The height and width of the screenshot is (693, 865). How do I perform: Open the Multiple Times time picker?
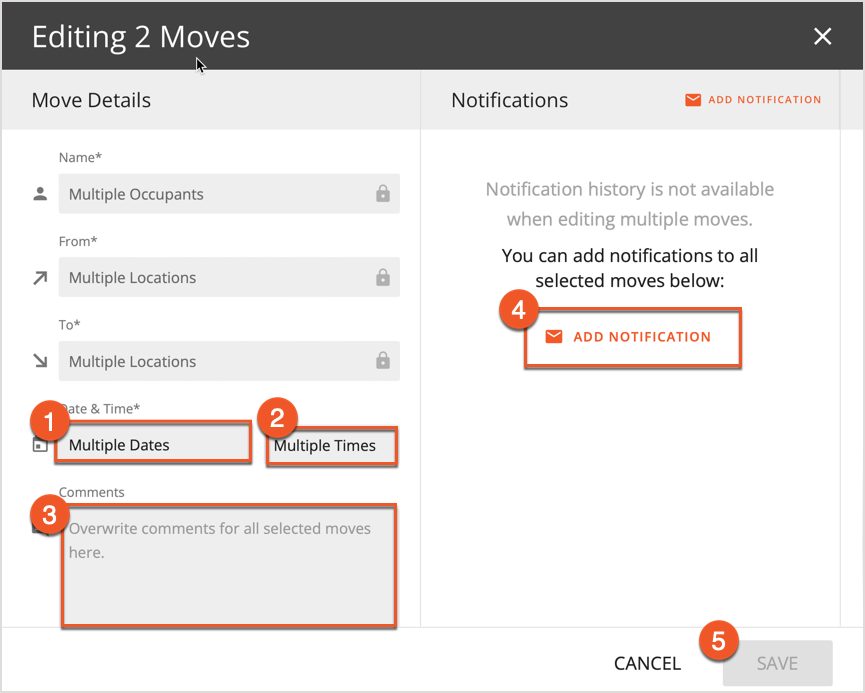(x=331, y=446)
